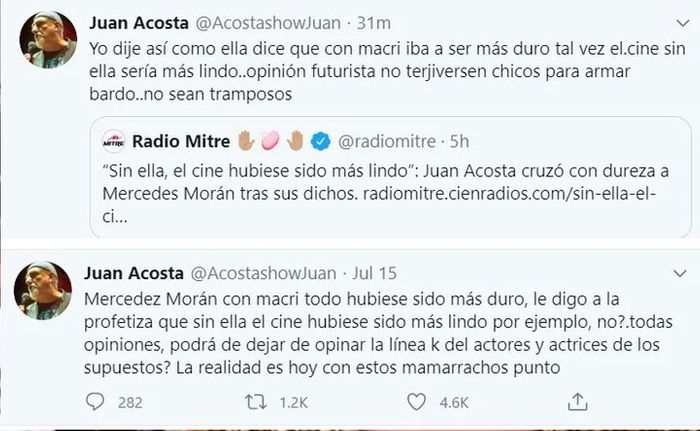Screen dimensions: 700x431
Task: Open the Radio Mitre profile name
Action: (181, 138)
